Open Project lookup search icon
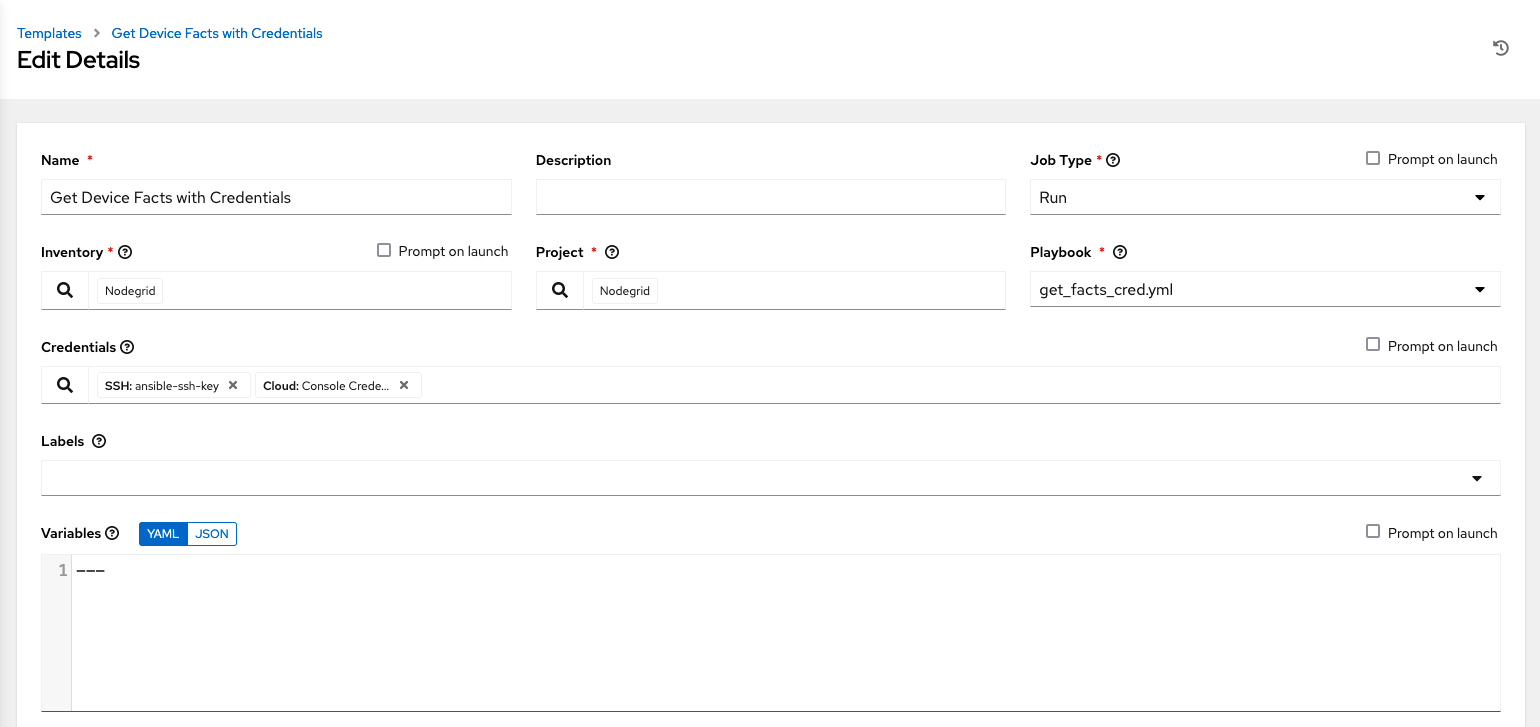 coord(560,290)
